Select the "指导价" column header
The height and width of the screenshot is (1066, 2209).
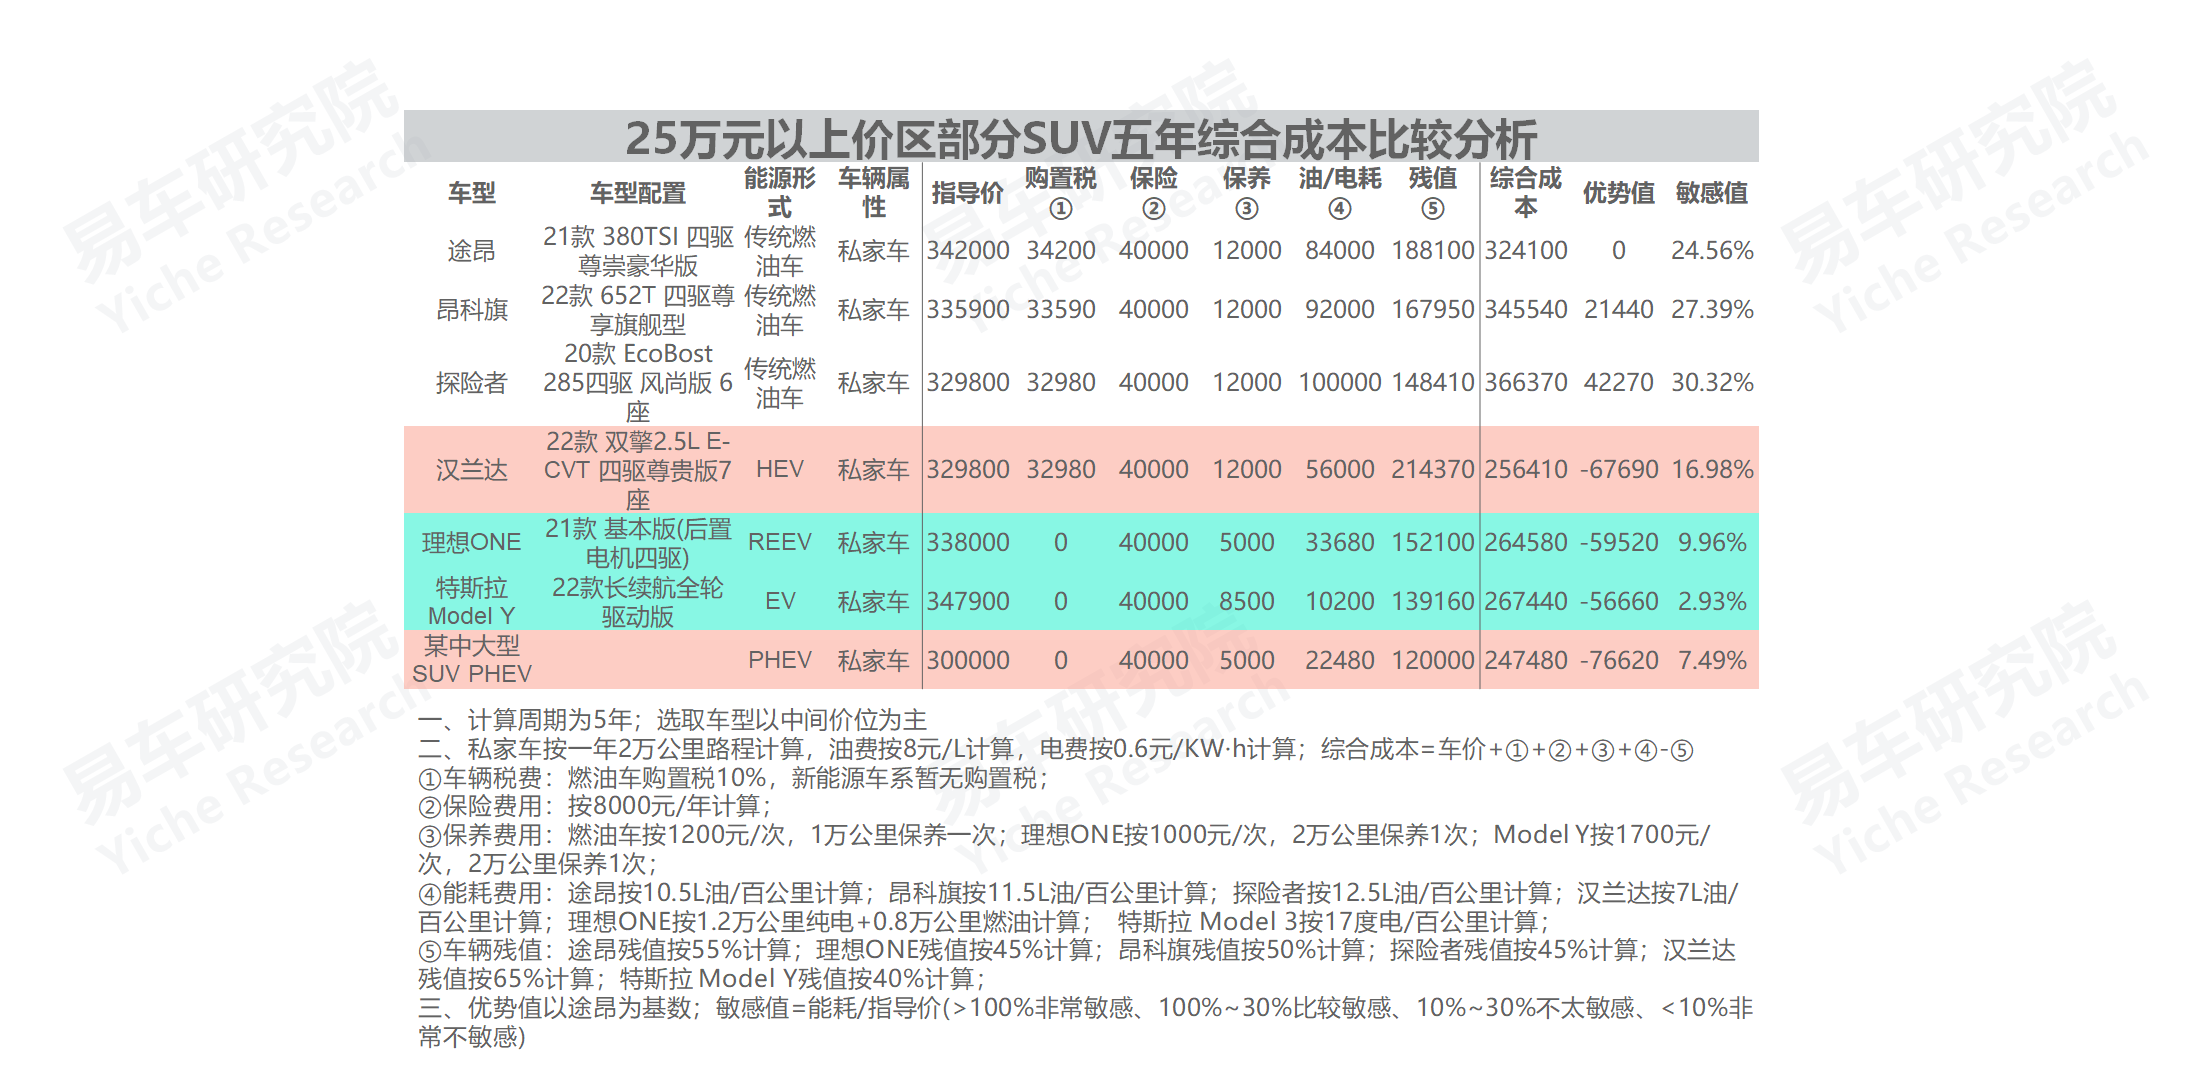968,193
